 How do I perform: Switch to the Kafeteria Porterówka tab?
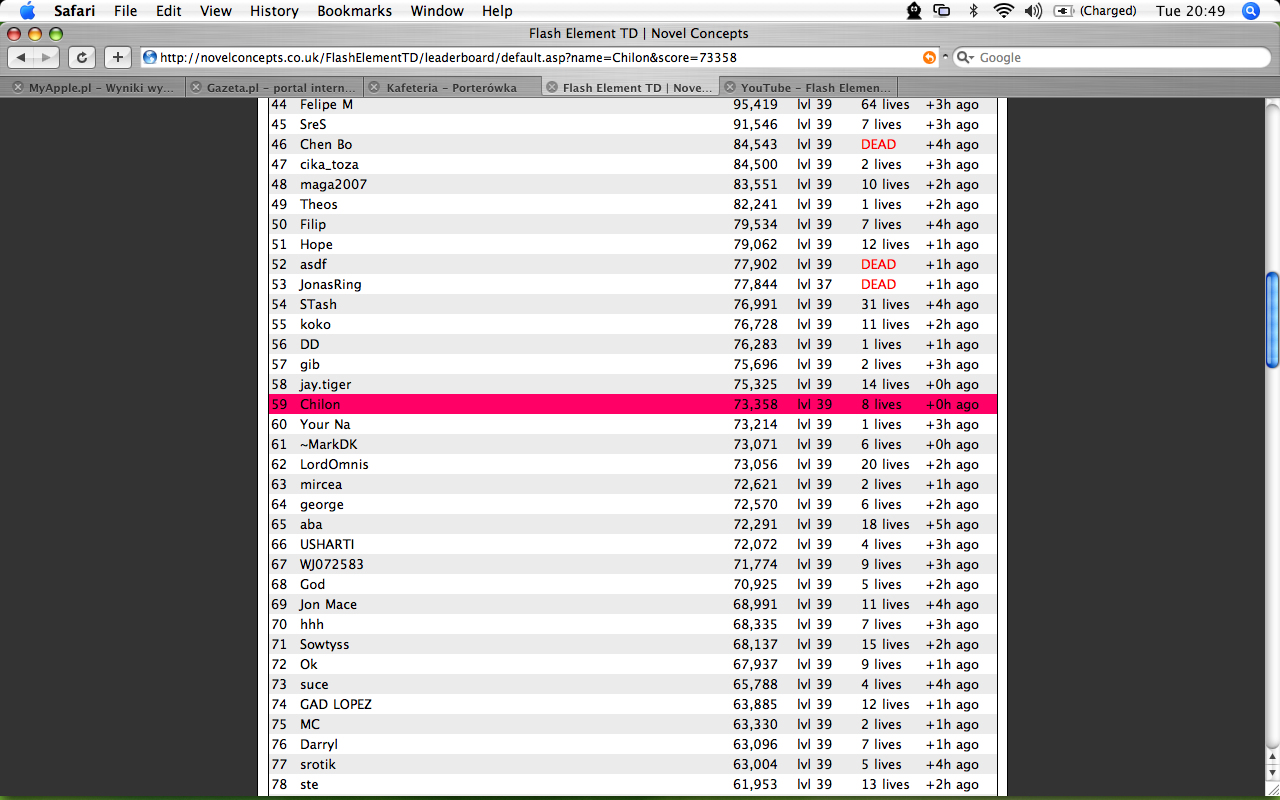click(451, 88)
